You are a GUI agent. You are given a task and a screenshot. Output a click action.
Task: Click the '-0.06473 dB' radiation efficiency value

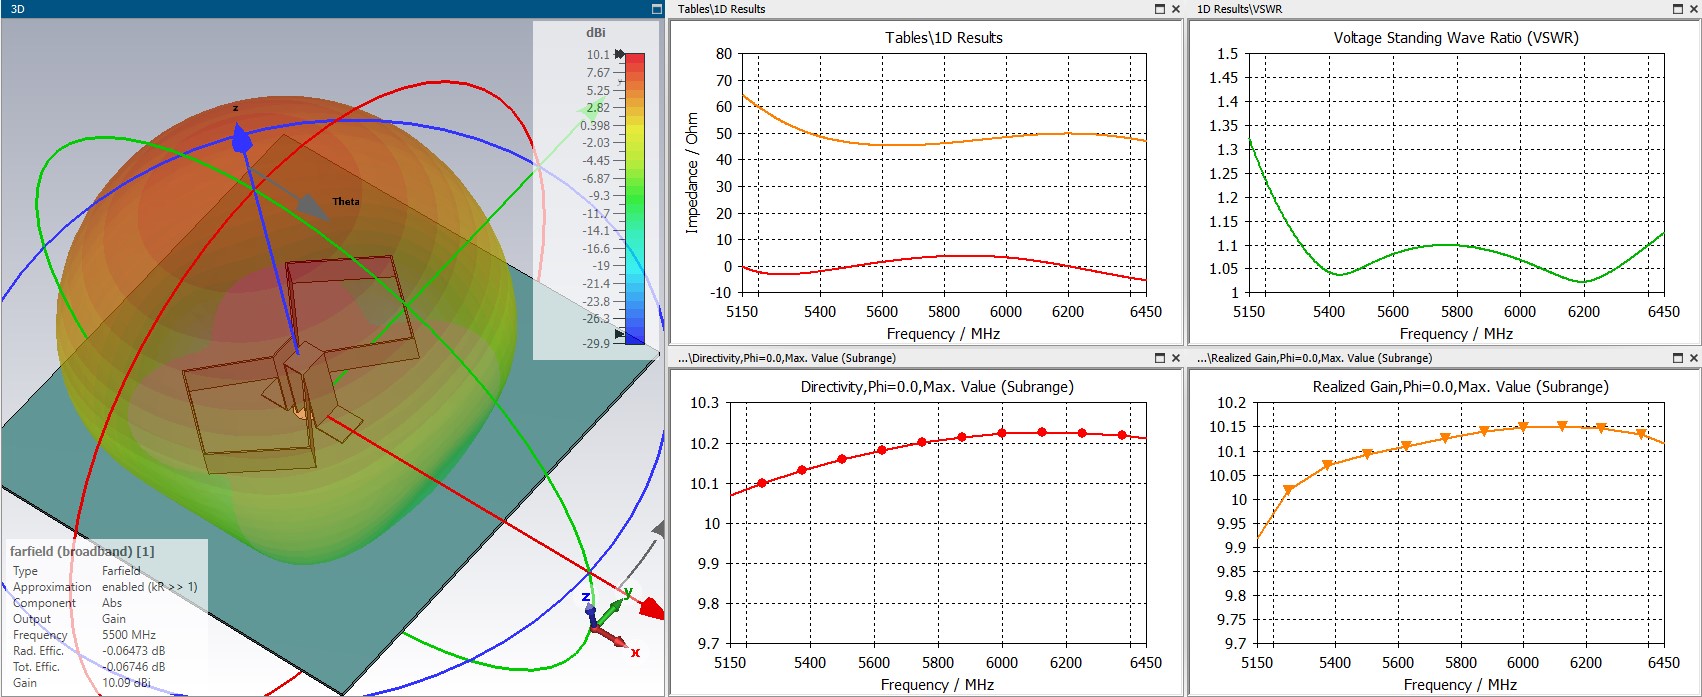[x=134, y=651]
